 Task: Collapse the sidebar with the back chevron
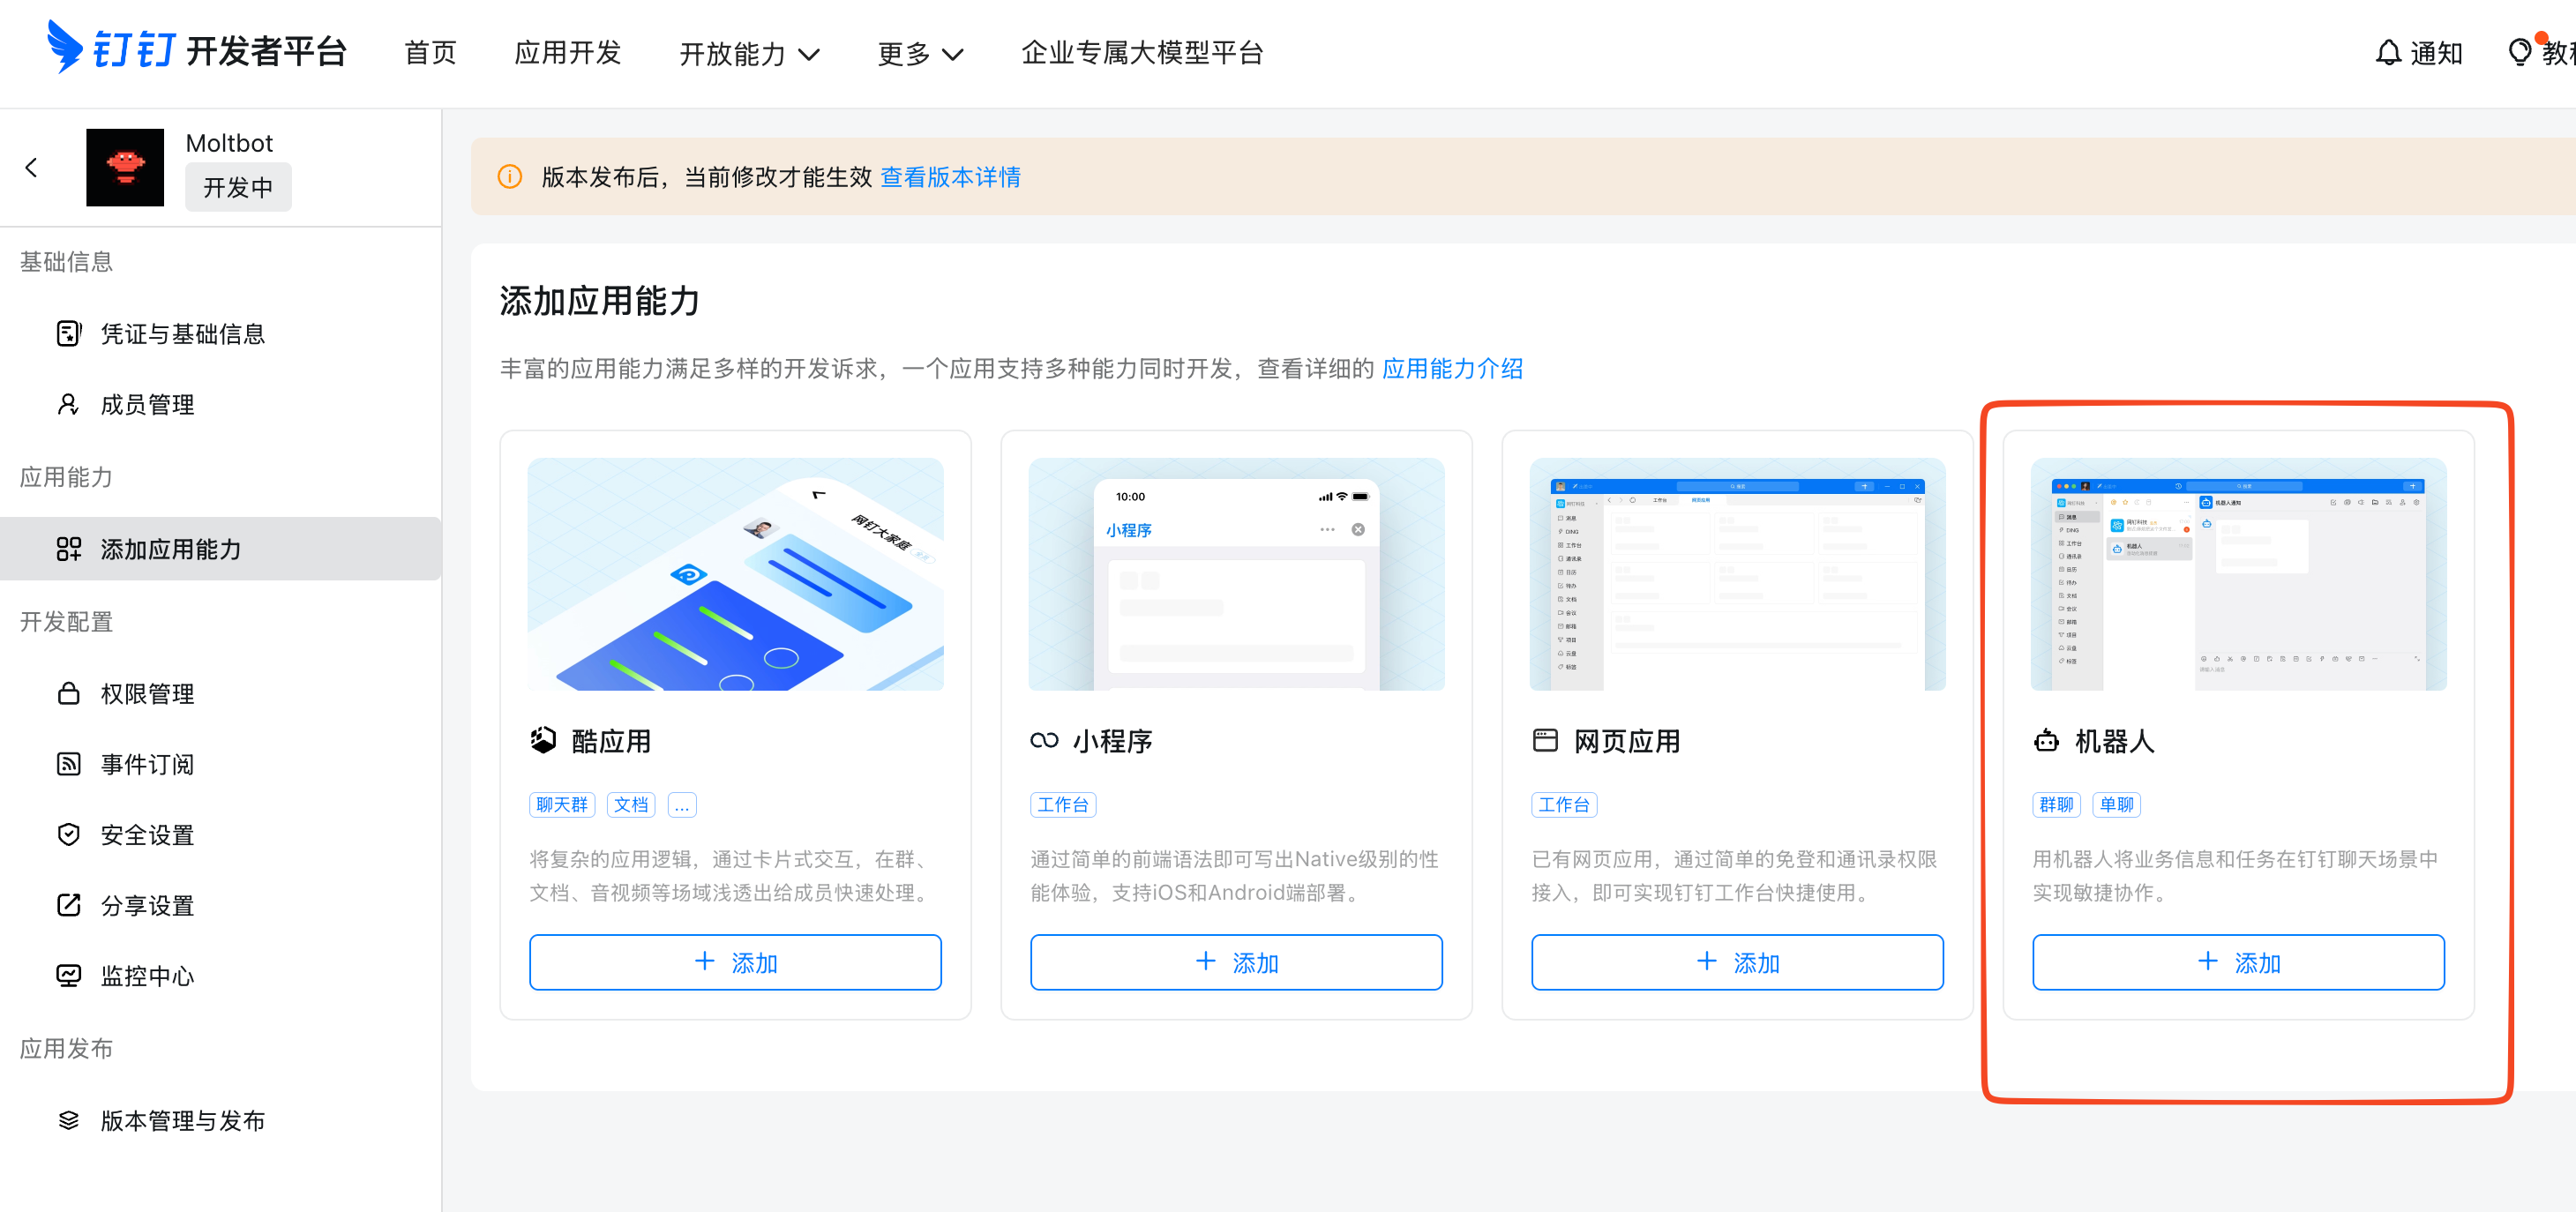31,167
